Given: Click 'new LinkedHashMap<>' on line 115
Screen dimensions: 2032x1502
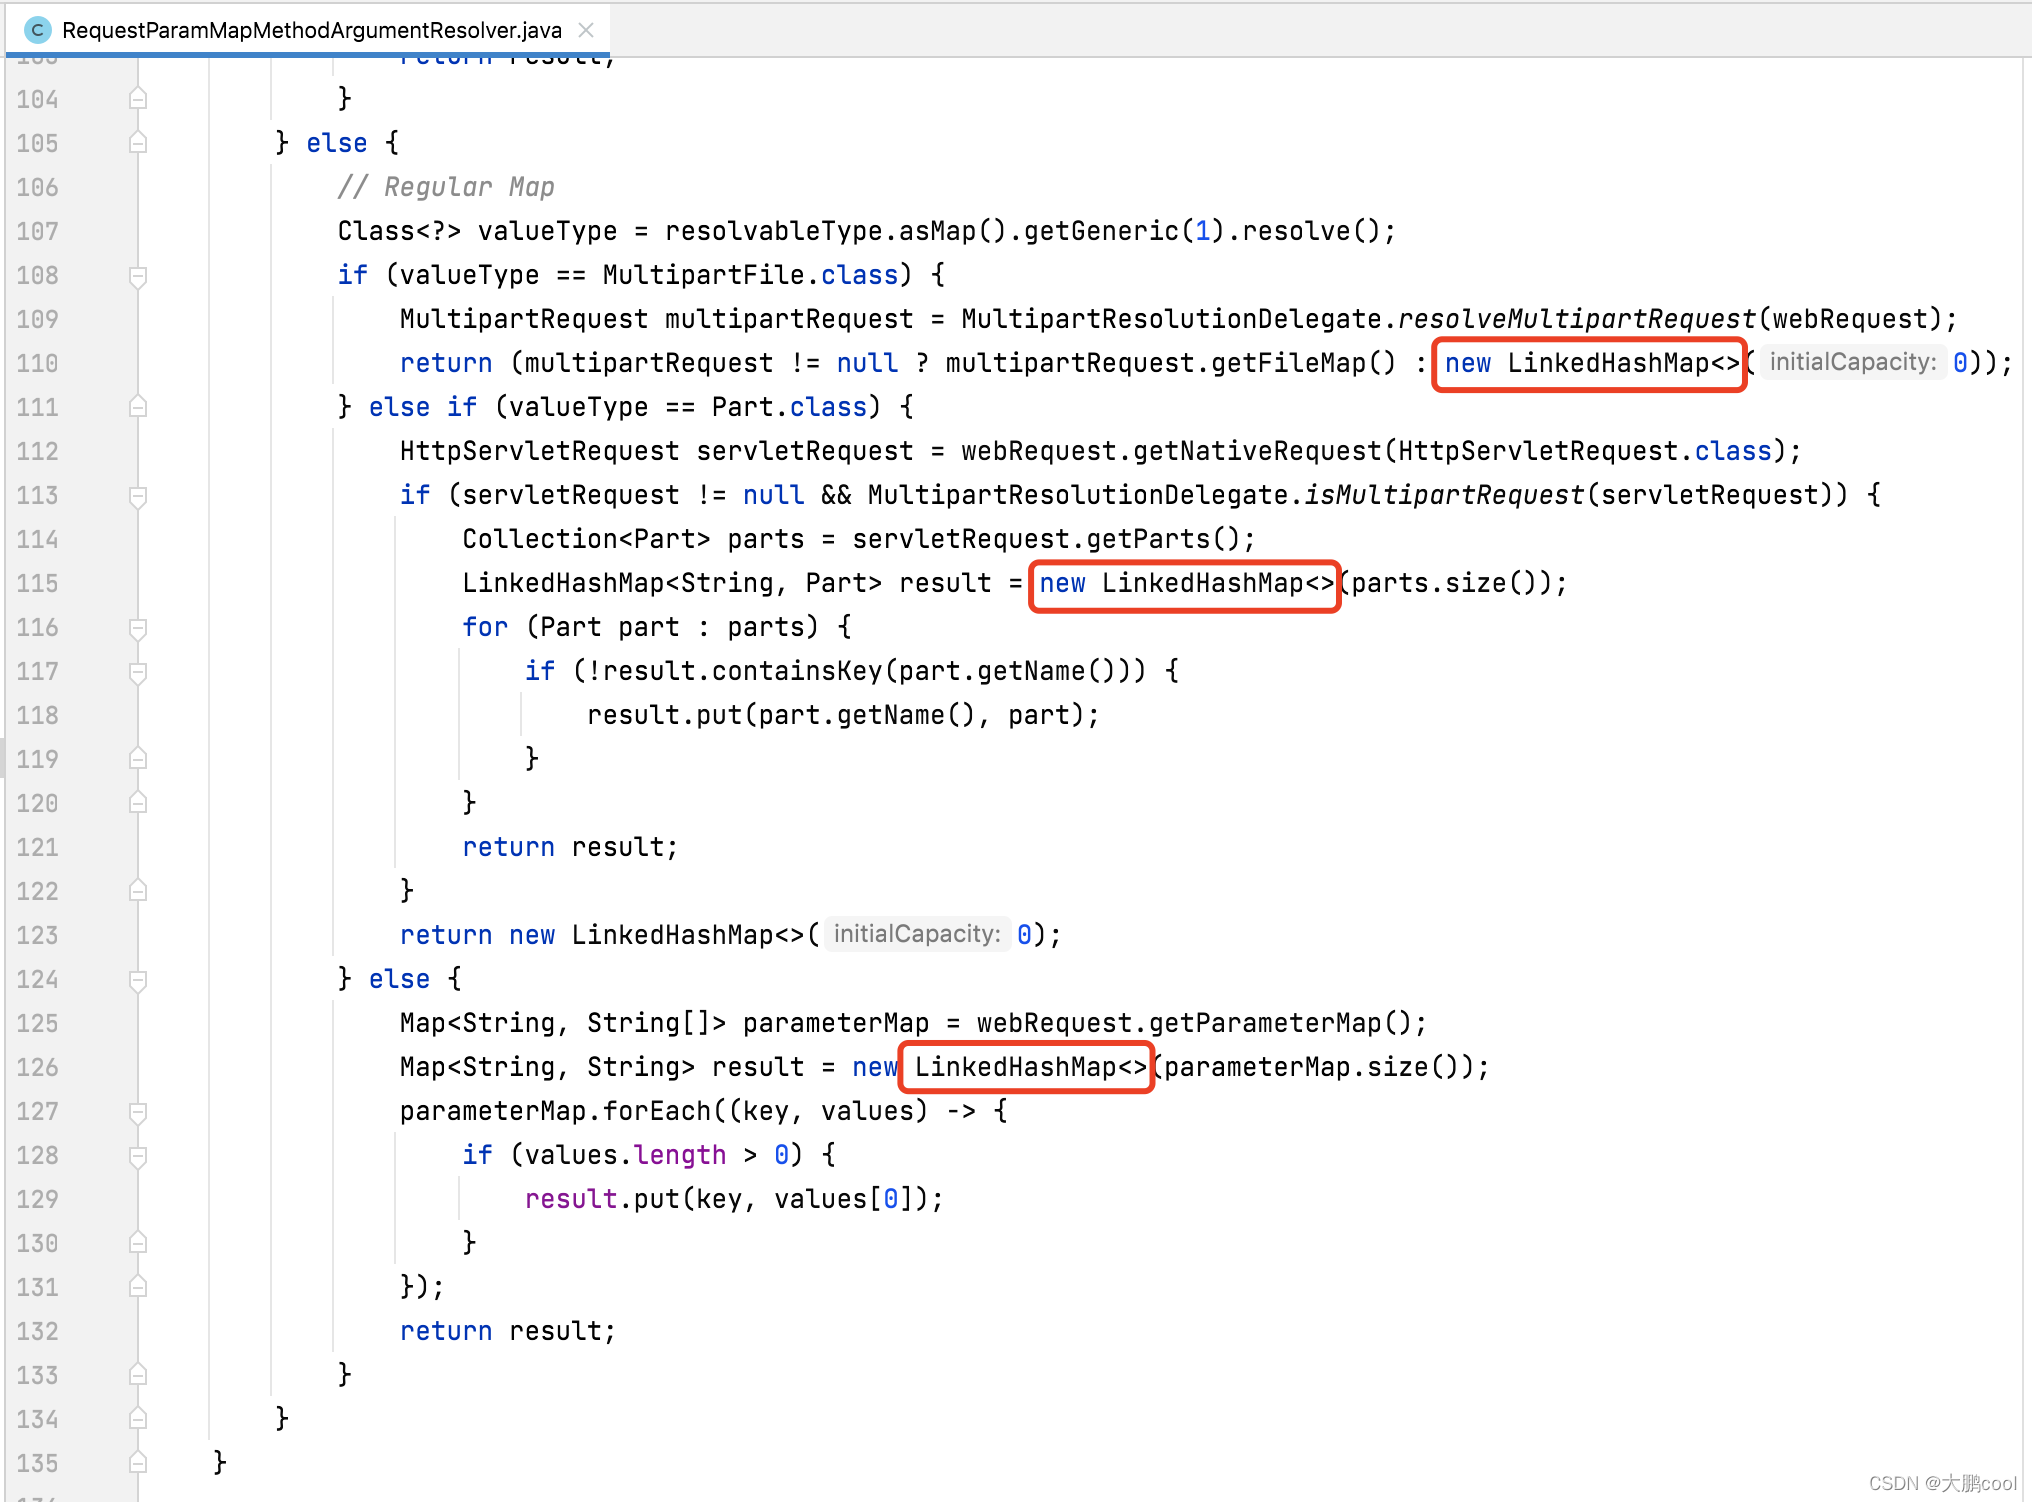Looking at the screenshot, I should 1186,583.
